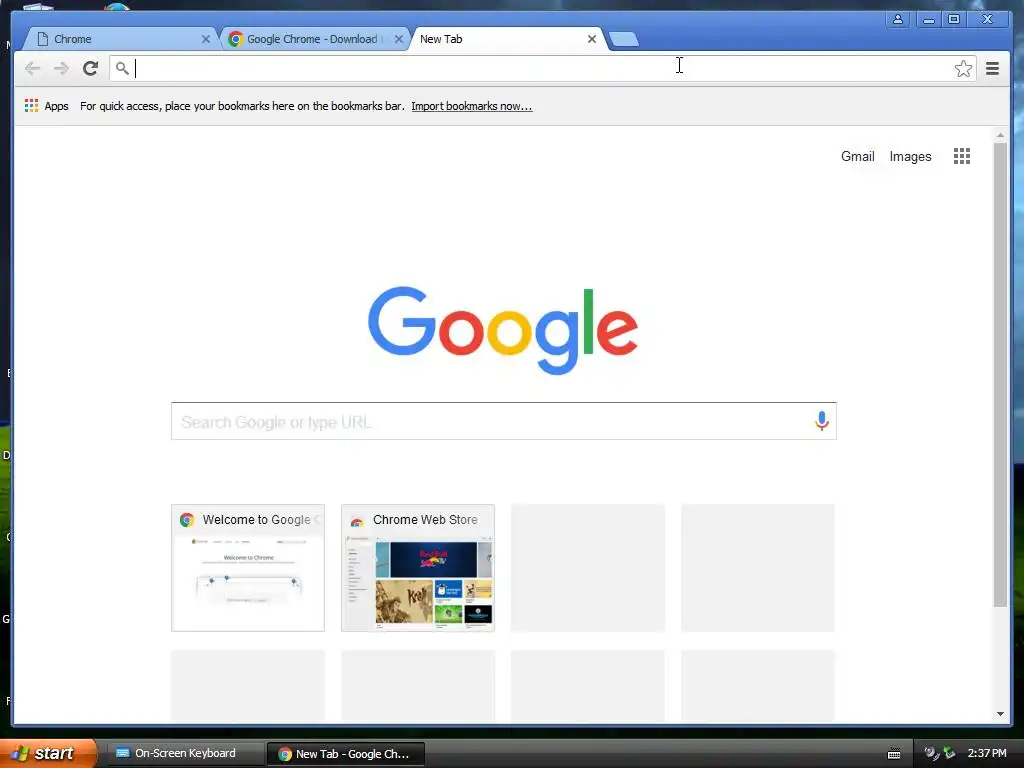Close the Google Chrome - Download tab
Screen dimensions: 1024x768
point(398,39)
